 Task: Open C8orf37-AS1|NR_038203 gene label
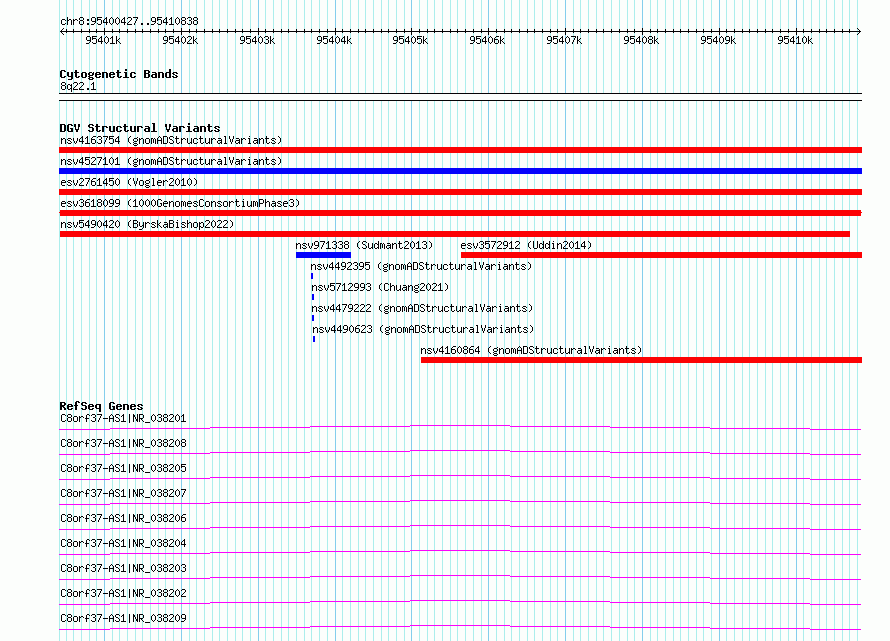(x=123, y=568)
